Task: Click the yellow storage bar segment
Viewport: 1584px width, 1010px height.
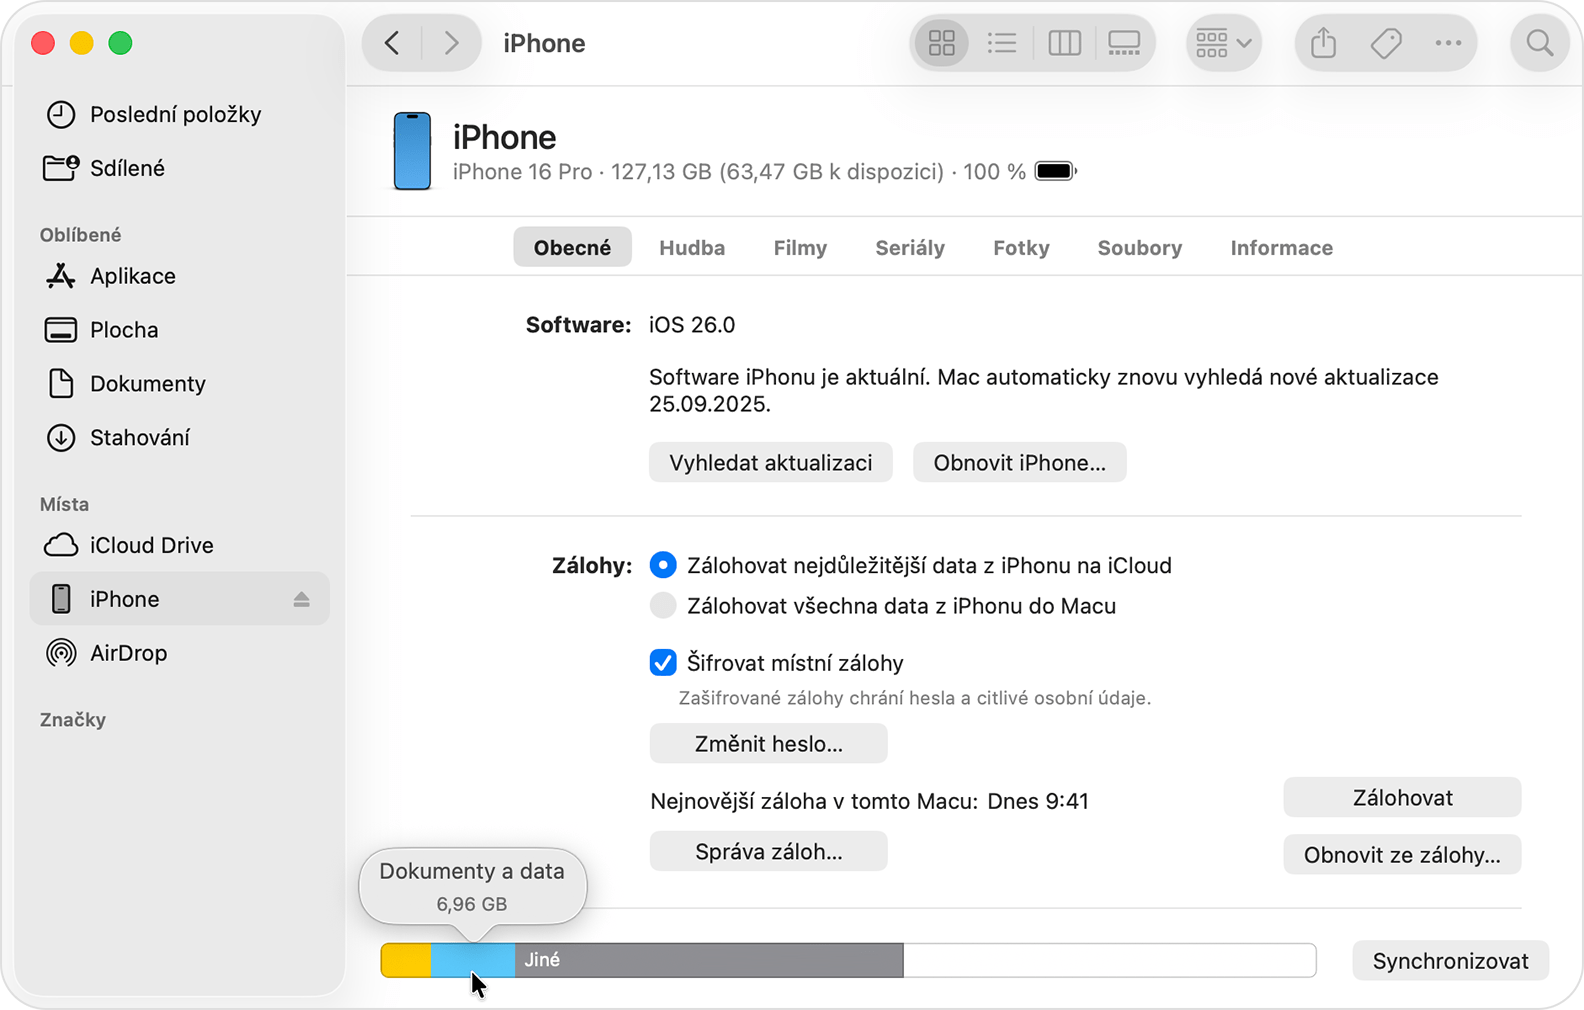Action: tap(407, 960)
